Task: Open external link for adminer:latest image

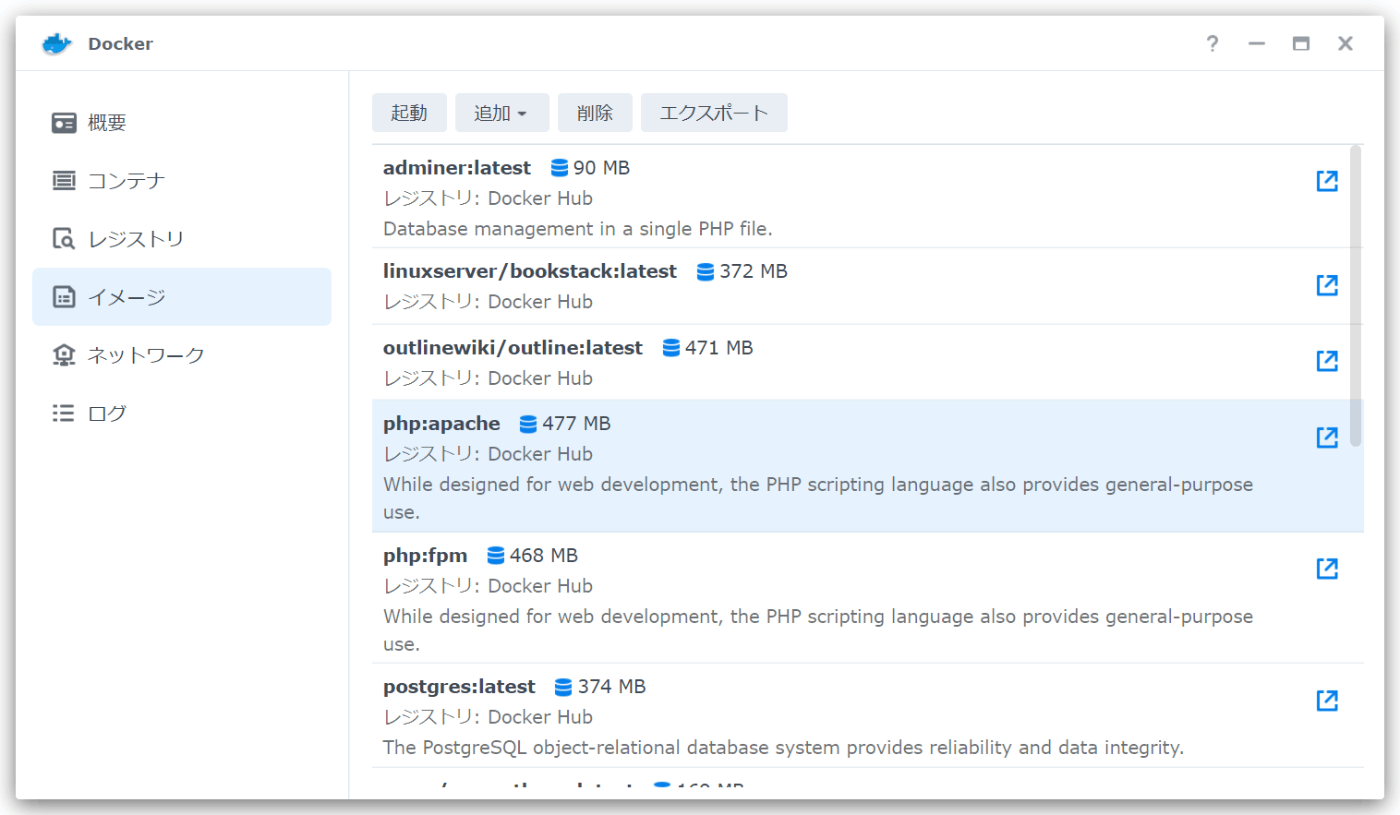Action: click(x=1327, y=181)
